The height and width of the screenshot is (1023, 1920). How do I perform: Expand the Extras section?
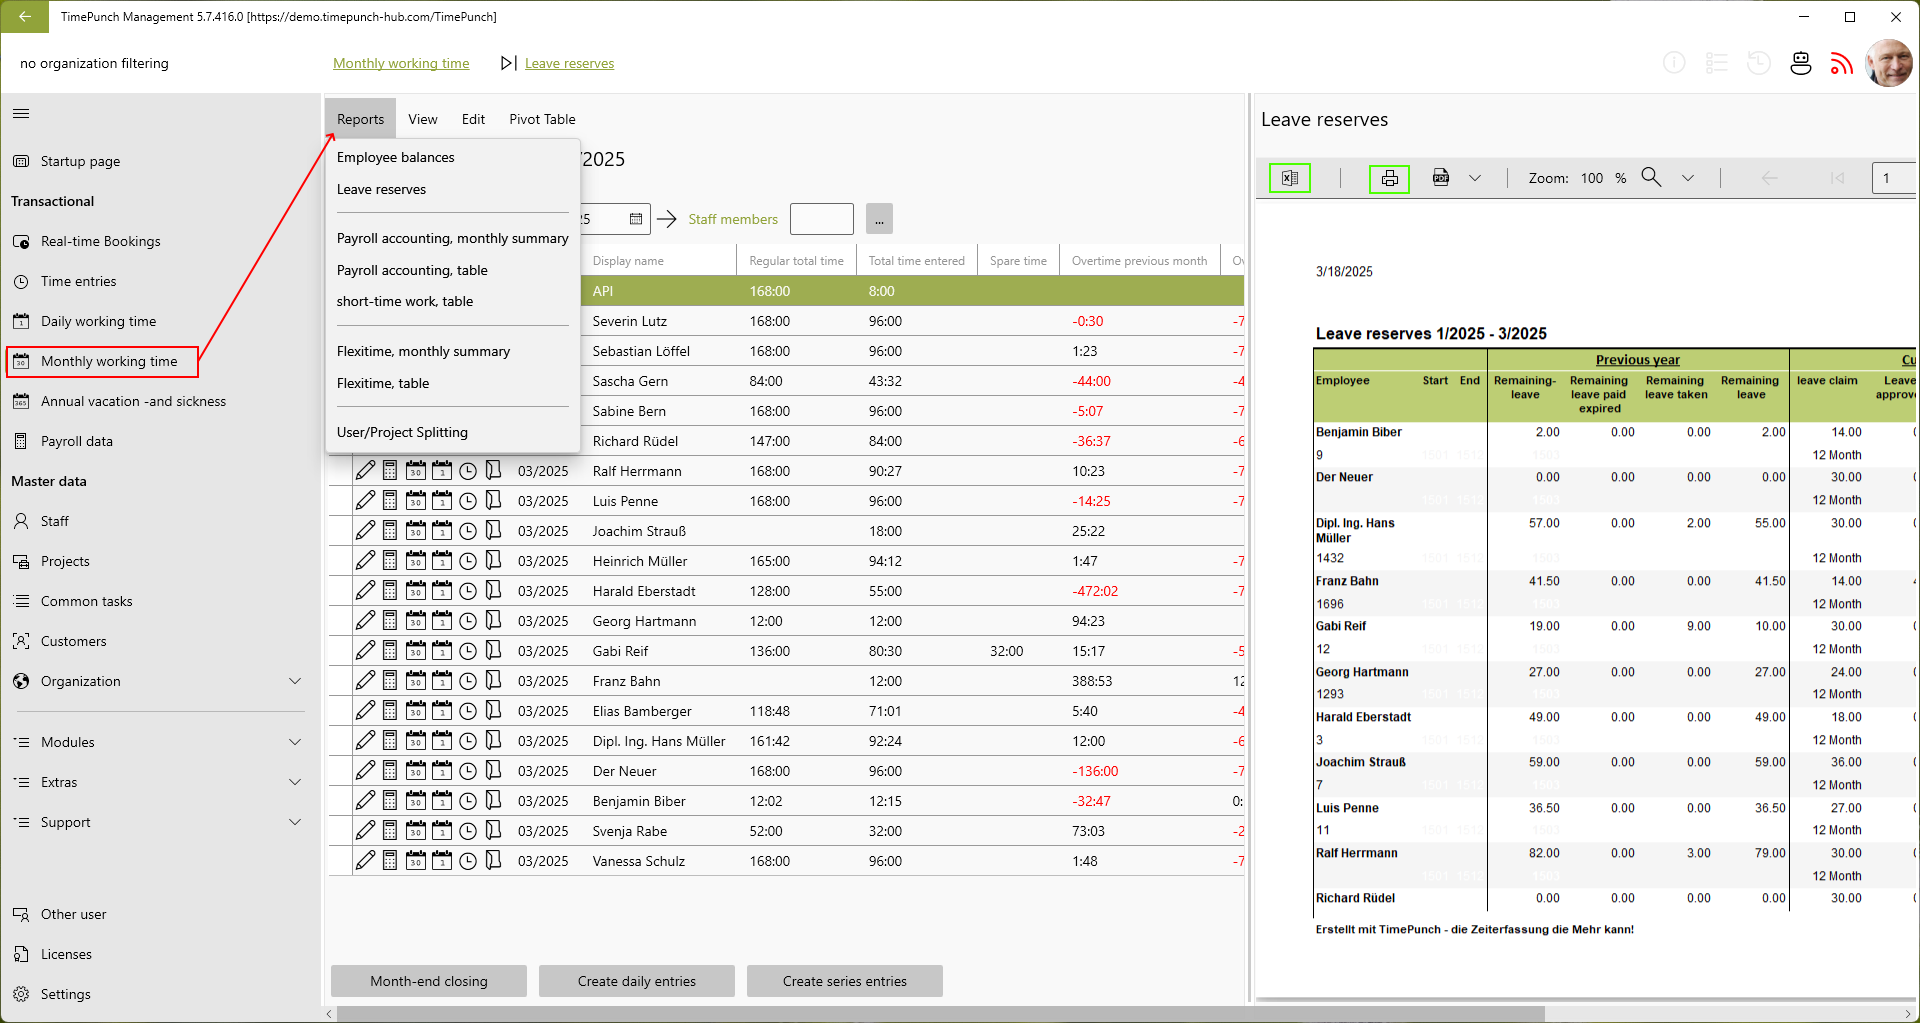[295, 782]
